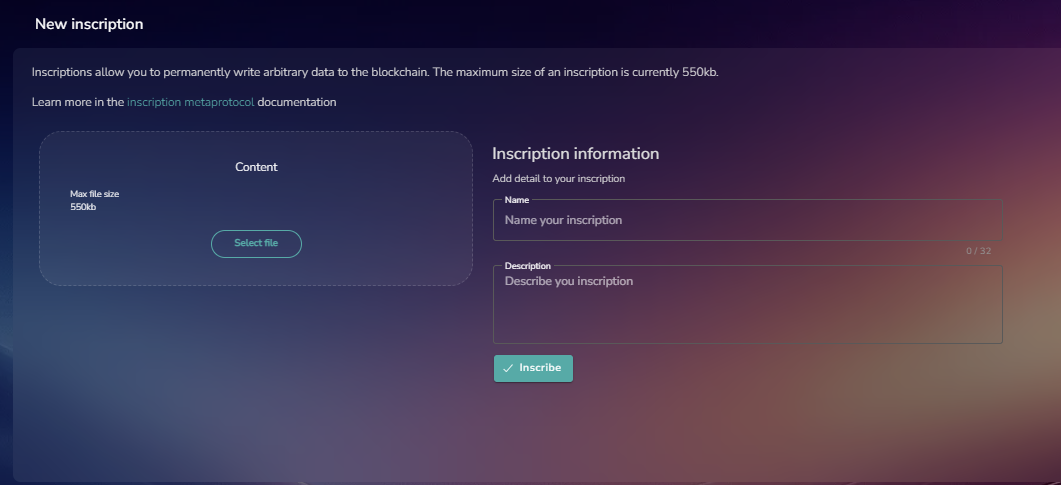Click the Inscription information heading

(x=576, y=154)
